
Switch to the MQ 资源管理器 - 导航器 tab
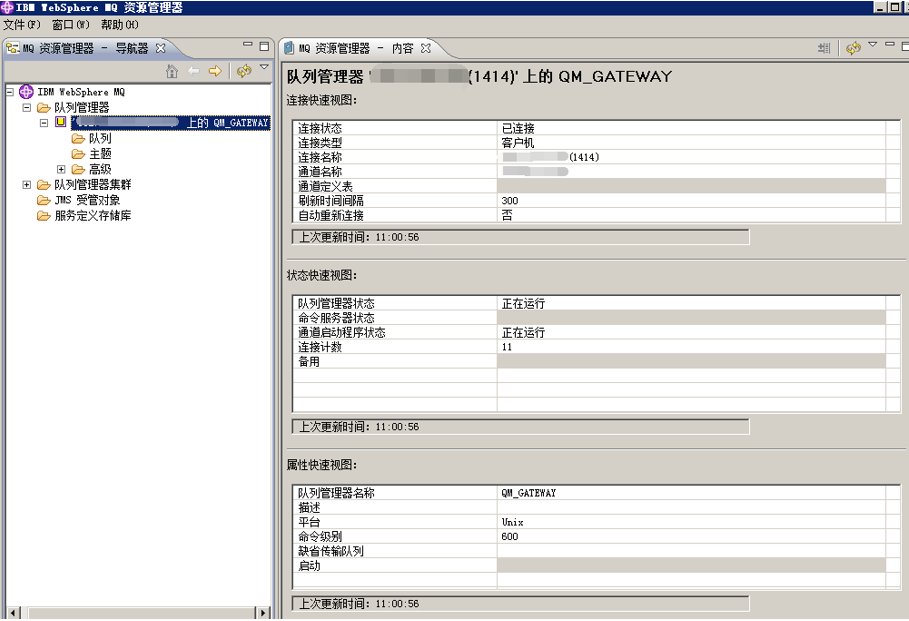click(x=86, y=48)
